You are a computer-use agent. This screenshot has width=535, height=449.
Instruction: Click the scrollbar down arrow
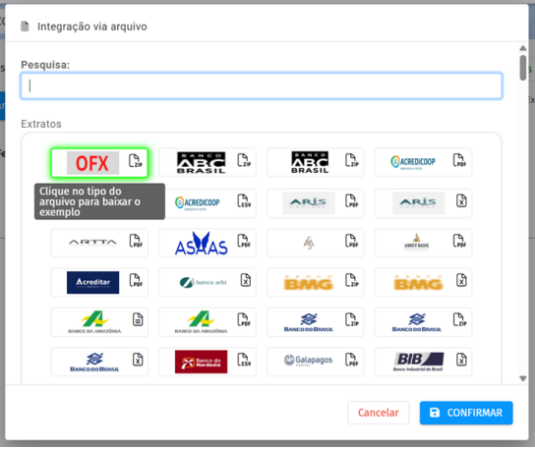(523, 378)
